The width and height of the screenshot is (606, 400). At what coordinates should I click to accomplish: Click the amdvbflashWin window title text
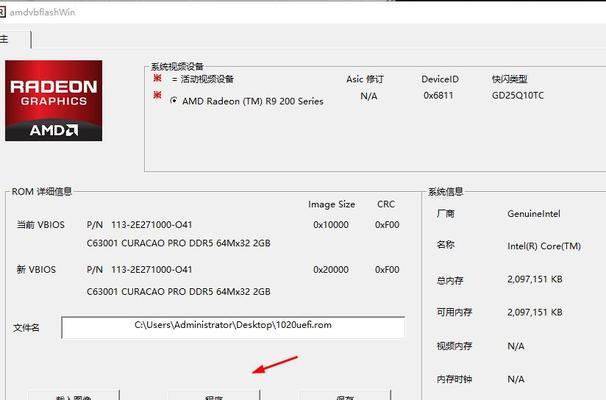pyautogui.click(x=42, y=12)
